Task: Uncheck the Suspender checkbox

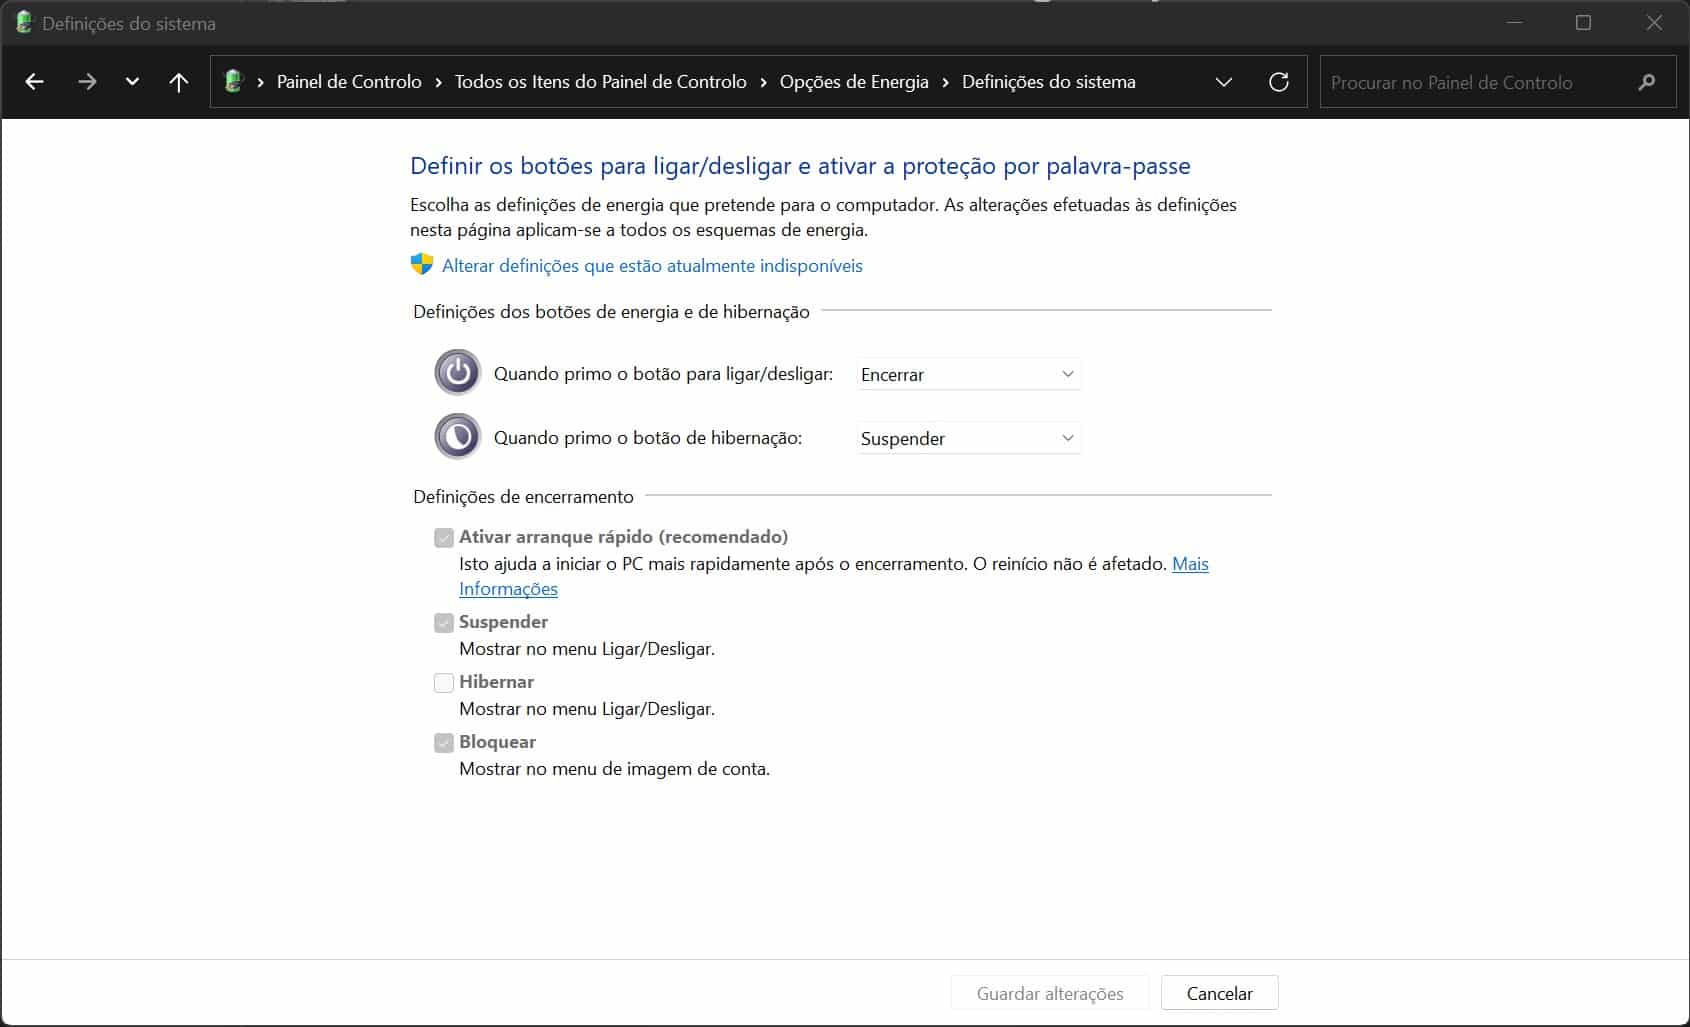Action: 444,623
